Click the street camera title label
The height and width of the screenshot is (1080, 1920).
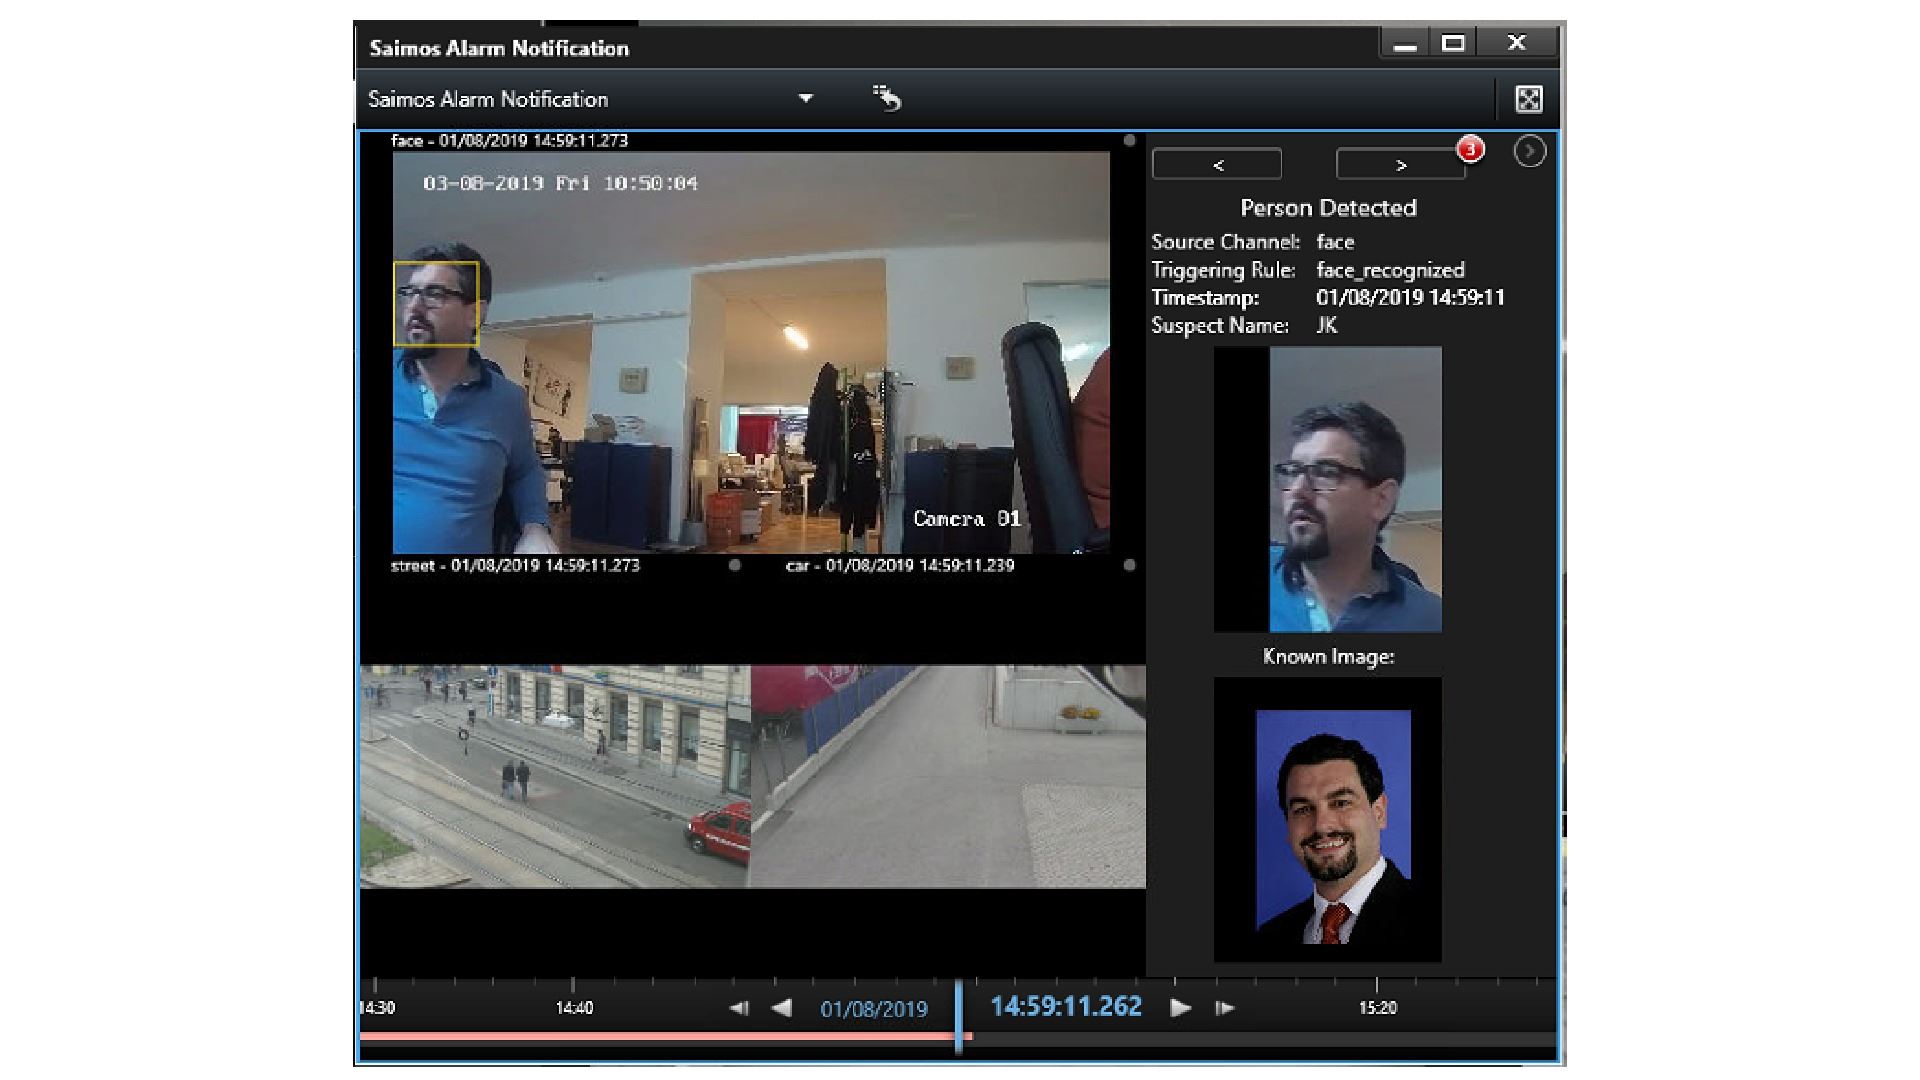(515, 565)
